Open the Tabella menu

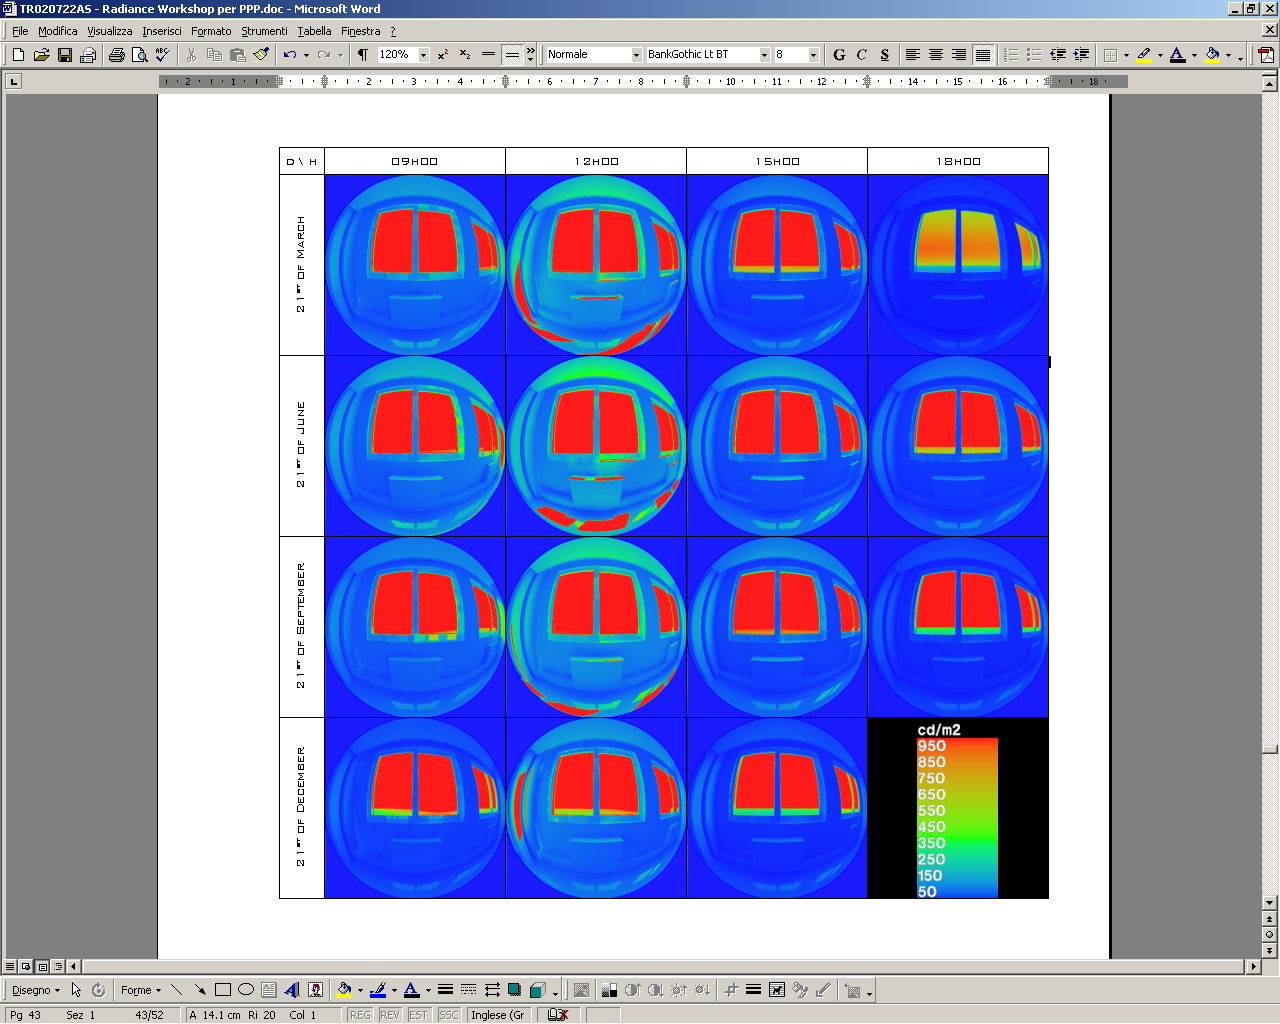[x=314, y=31]
